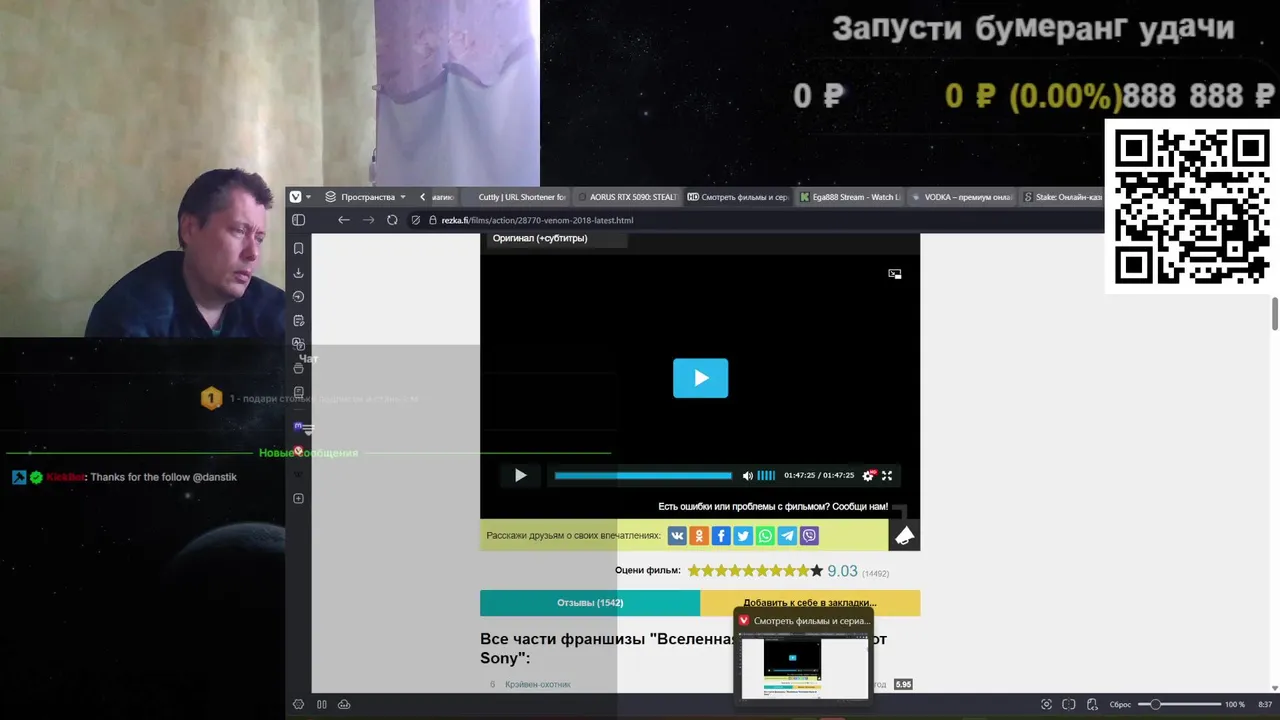Start video with large center play button
The width and height of the screenshot is (1280, 720).
700,378
